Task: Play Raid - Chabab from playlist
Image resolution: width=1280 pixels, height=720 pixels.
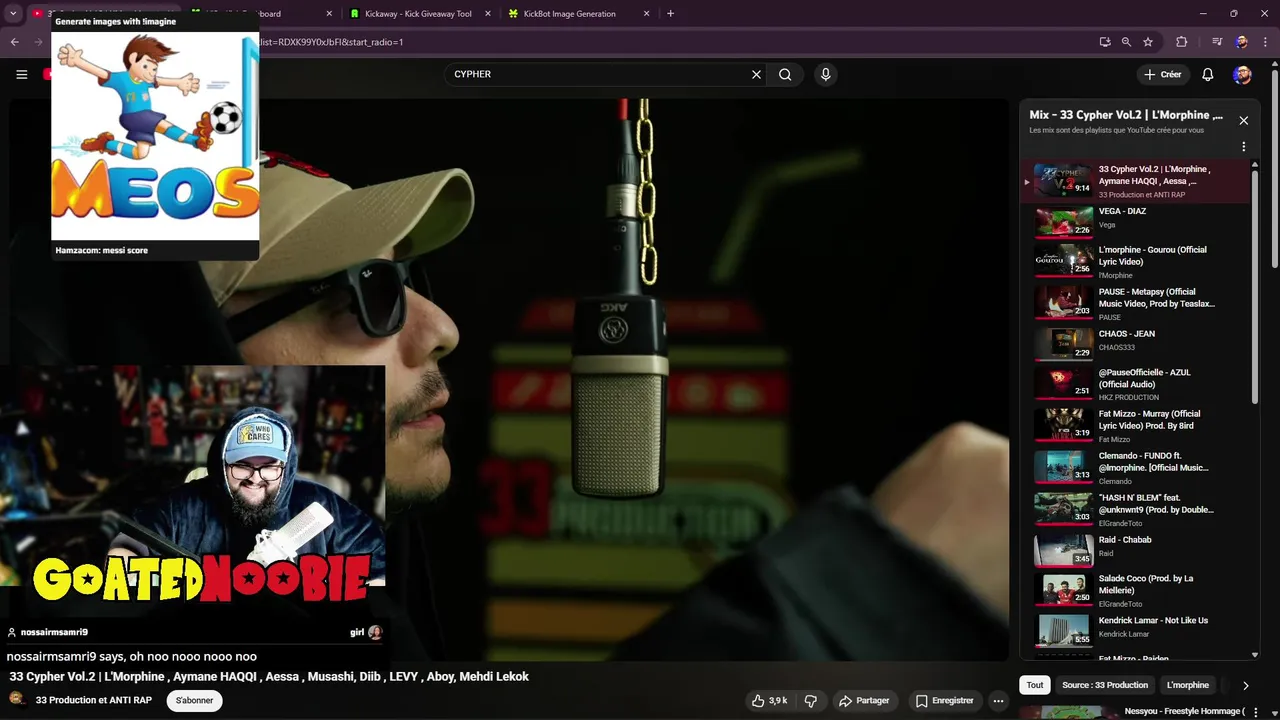Action: pos(1135,549)
